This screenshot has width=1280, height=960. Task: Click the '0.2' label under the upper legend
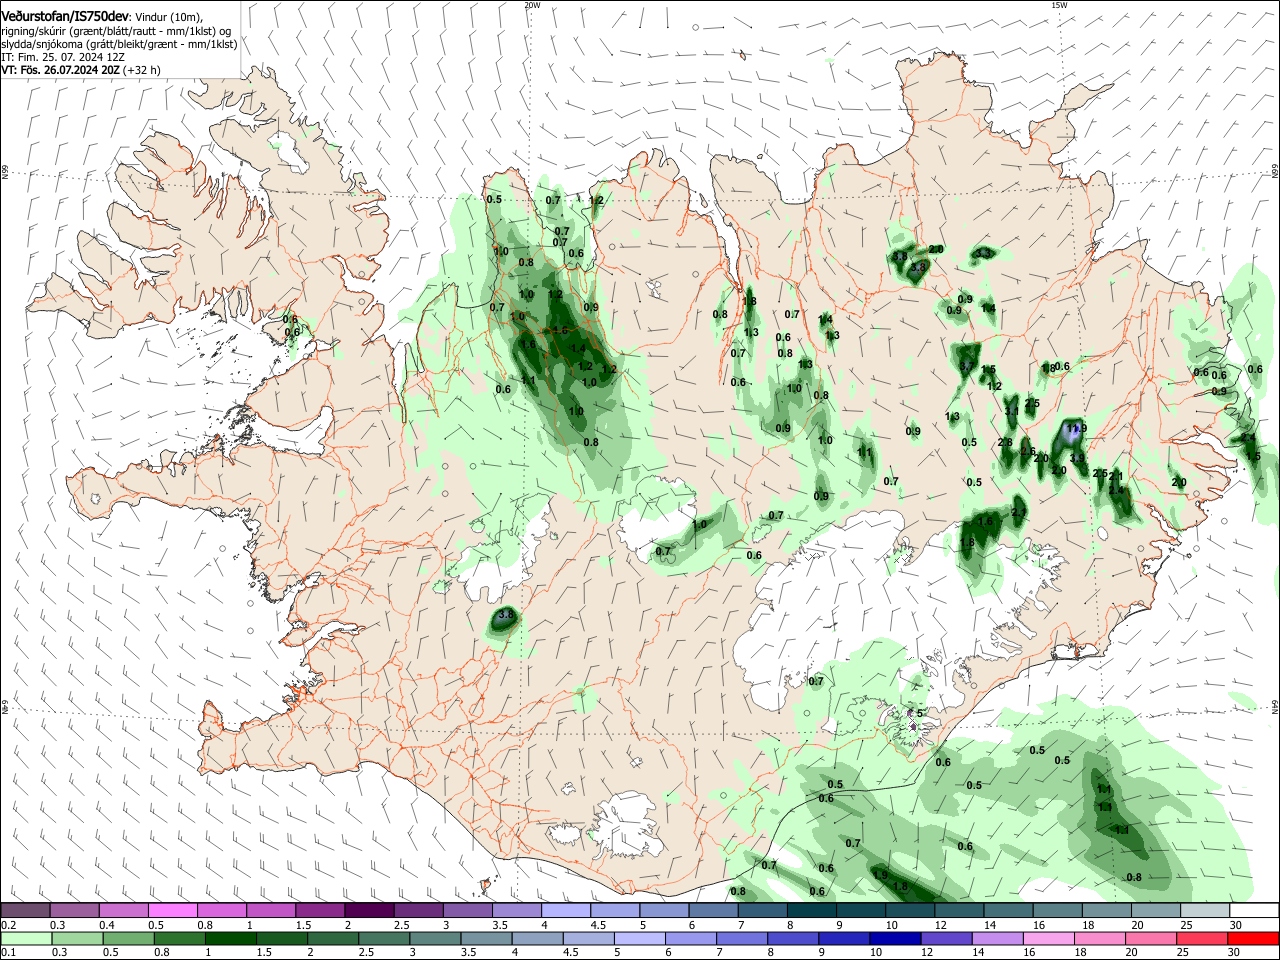pyautogui.click(x=8, y=925)
